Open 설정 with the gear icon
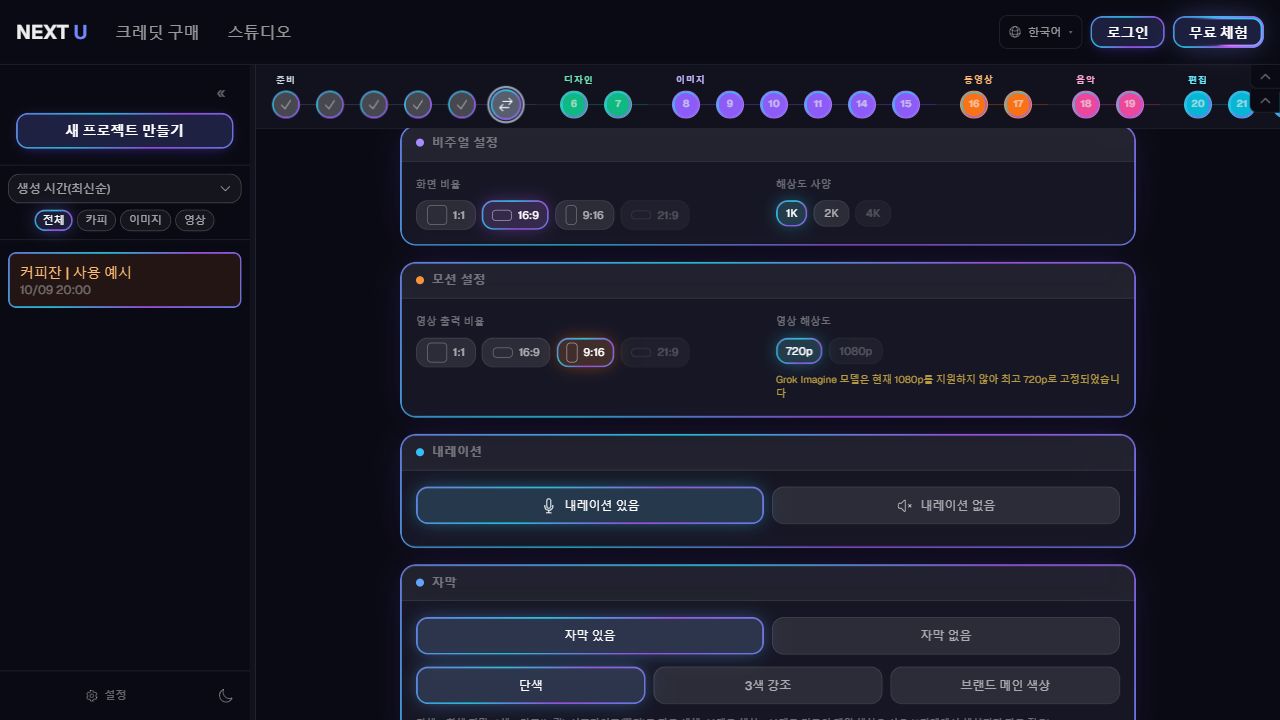 tap(106, 695)
